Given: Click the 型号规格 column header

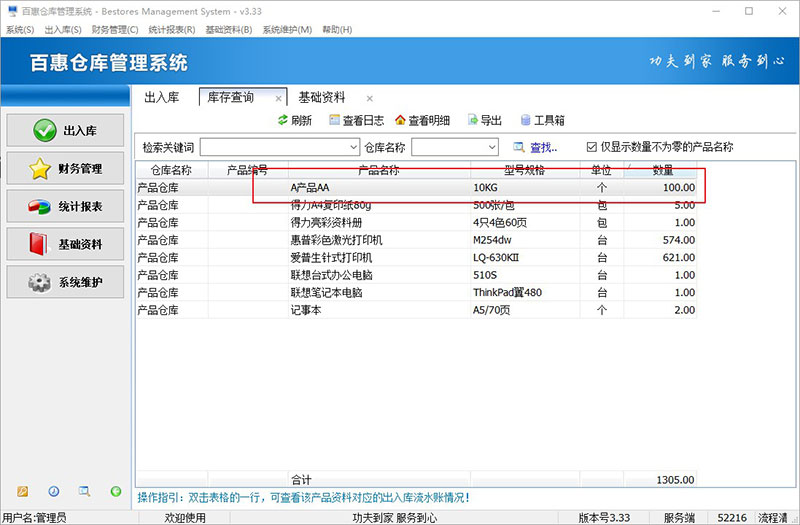Looking at the screenshot, I should (x=525, y=170).
